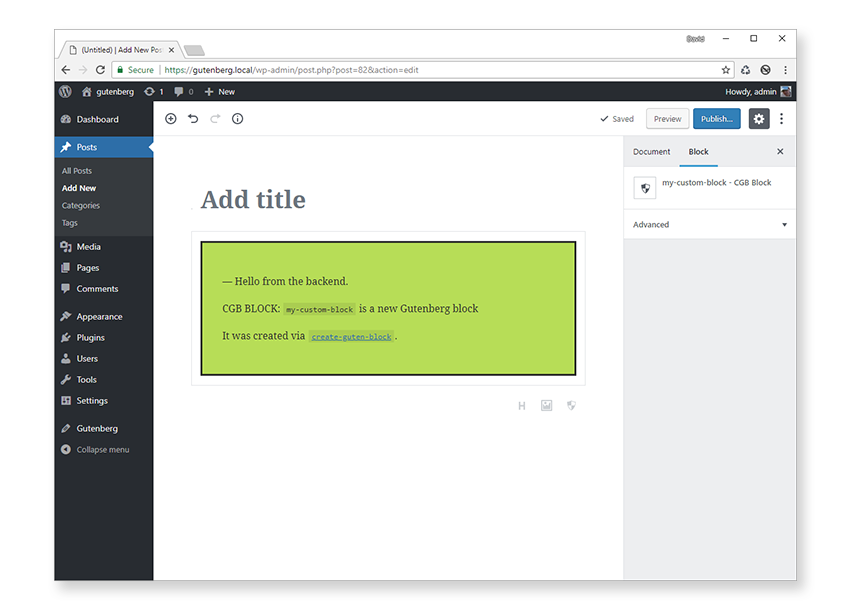Open Settings in the admin sidebar menu
Image resolution: width=850 pixels, height=616 pixels.
click(x=104, y=401)
